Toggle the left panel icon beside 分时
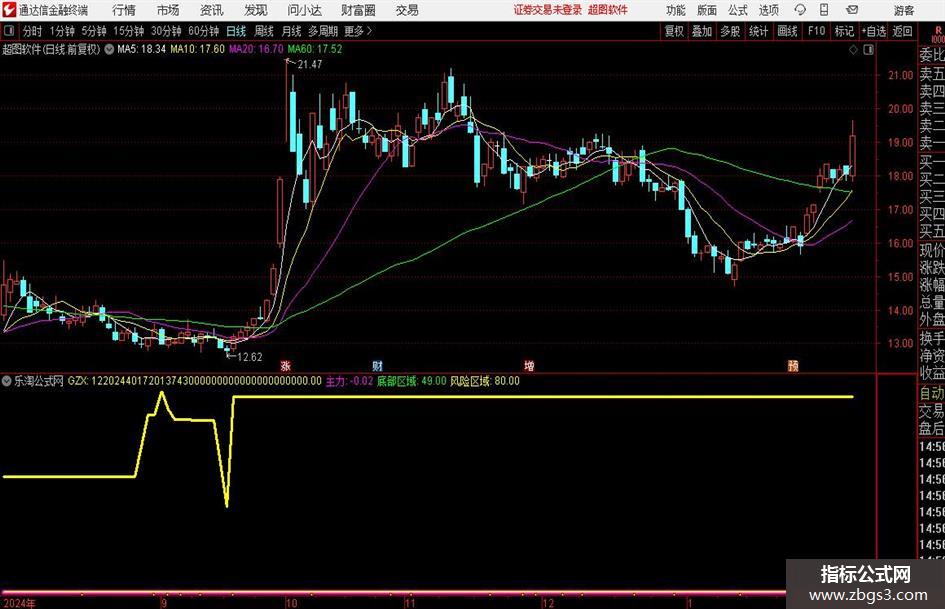 click(x=8, y=31)
